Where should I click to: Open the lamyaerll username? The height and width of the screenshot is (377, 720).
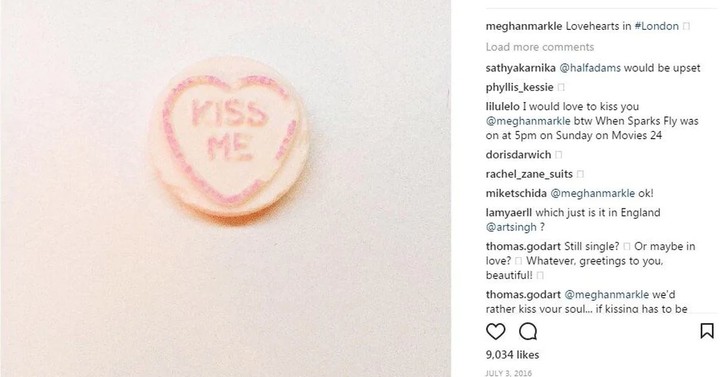509,213
